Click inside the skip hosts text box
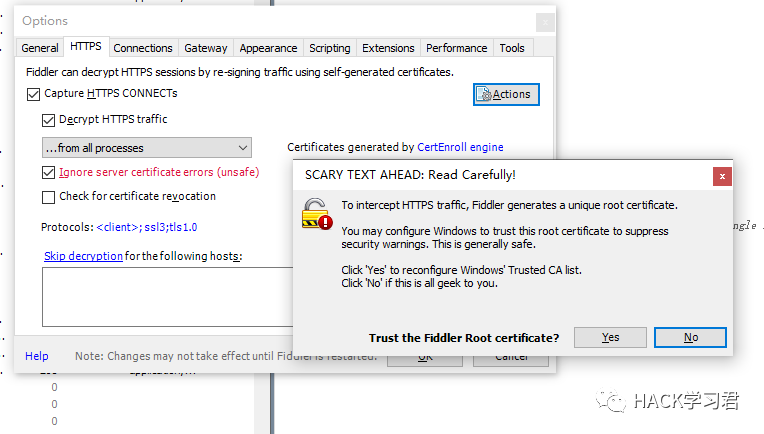 168,297
